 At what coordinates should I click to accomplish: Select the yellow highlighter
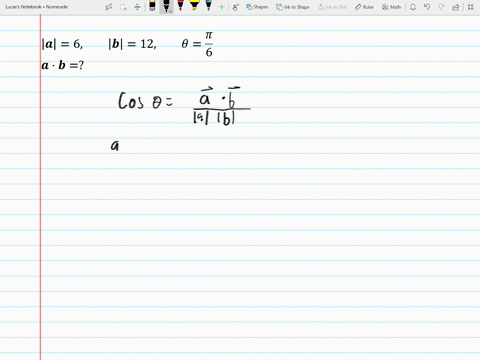[x=194, y=6]
